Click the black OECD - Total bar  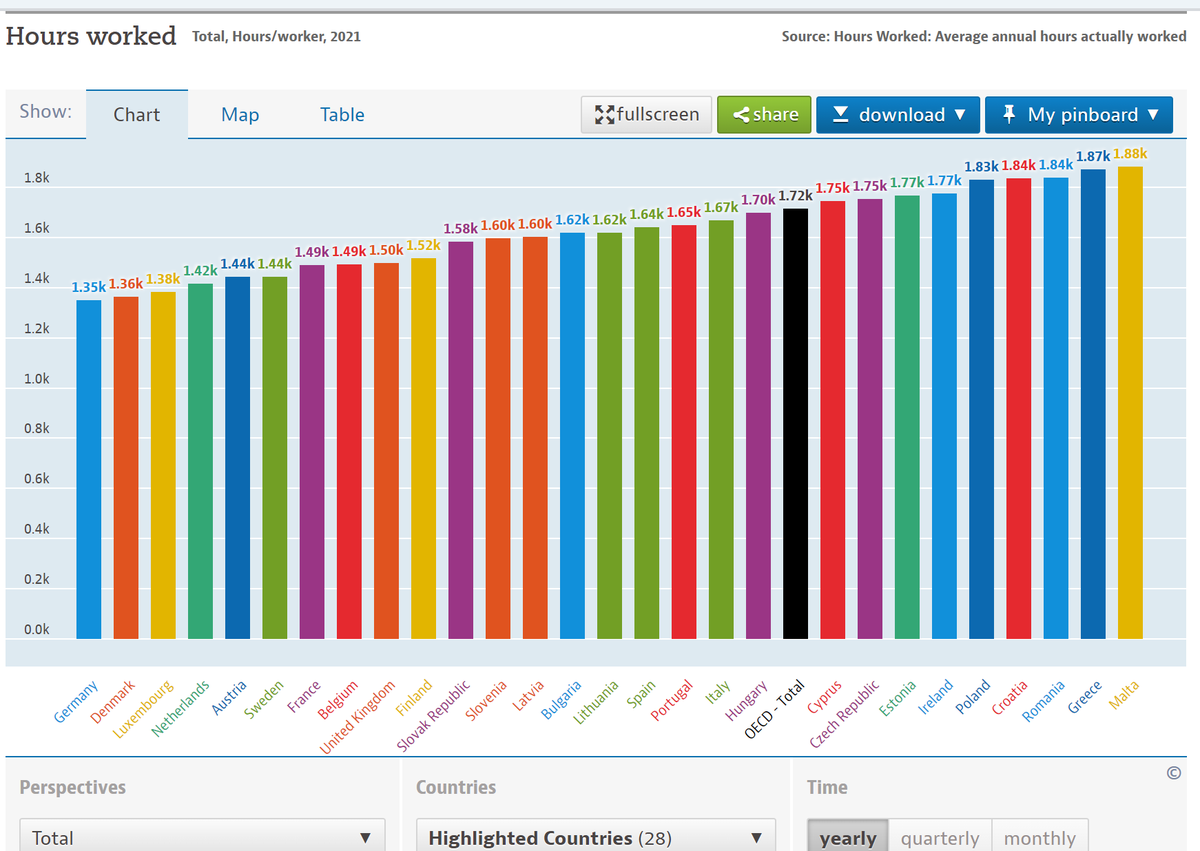tap(795, 423)
